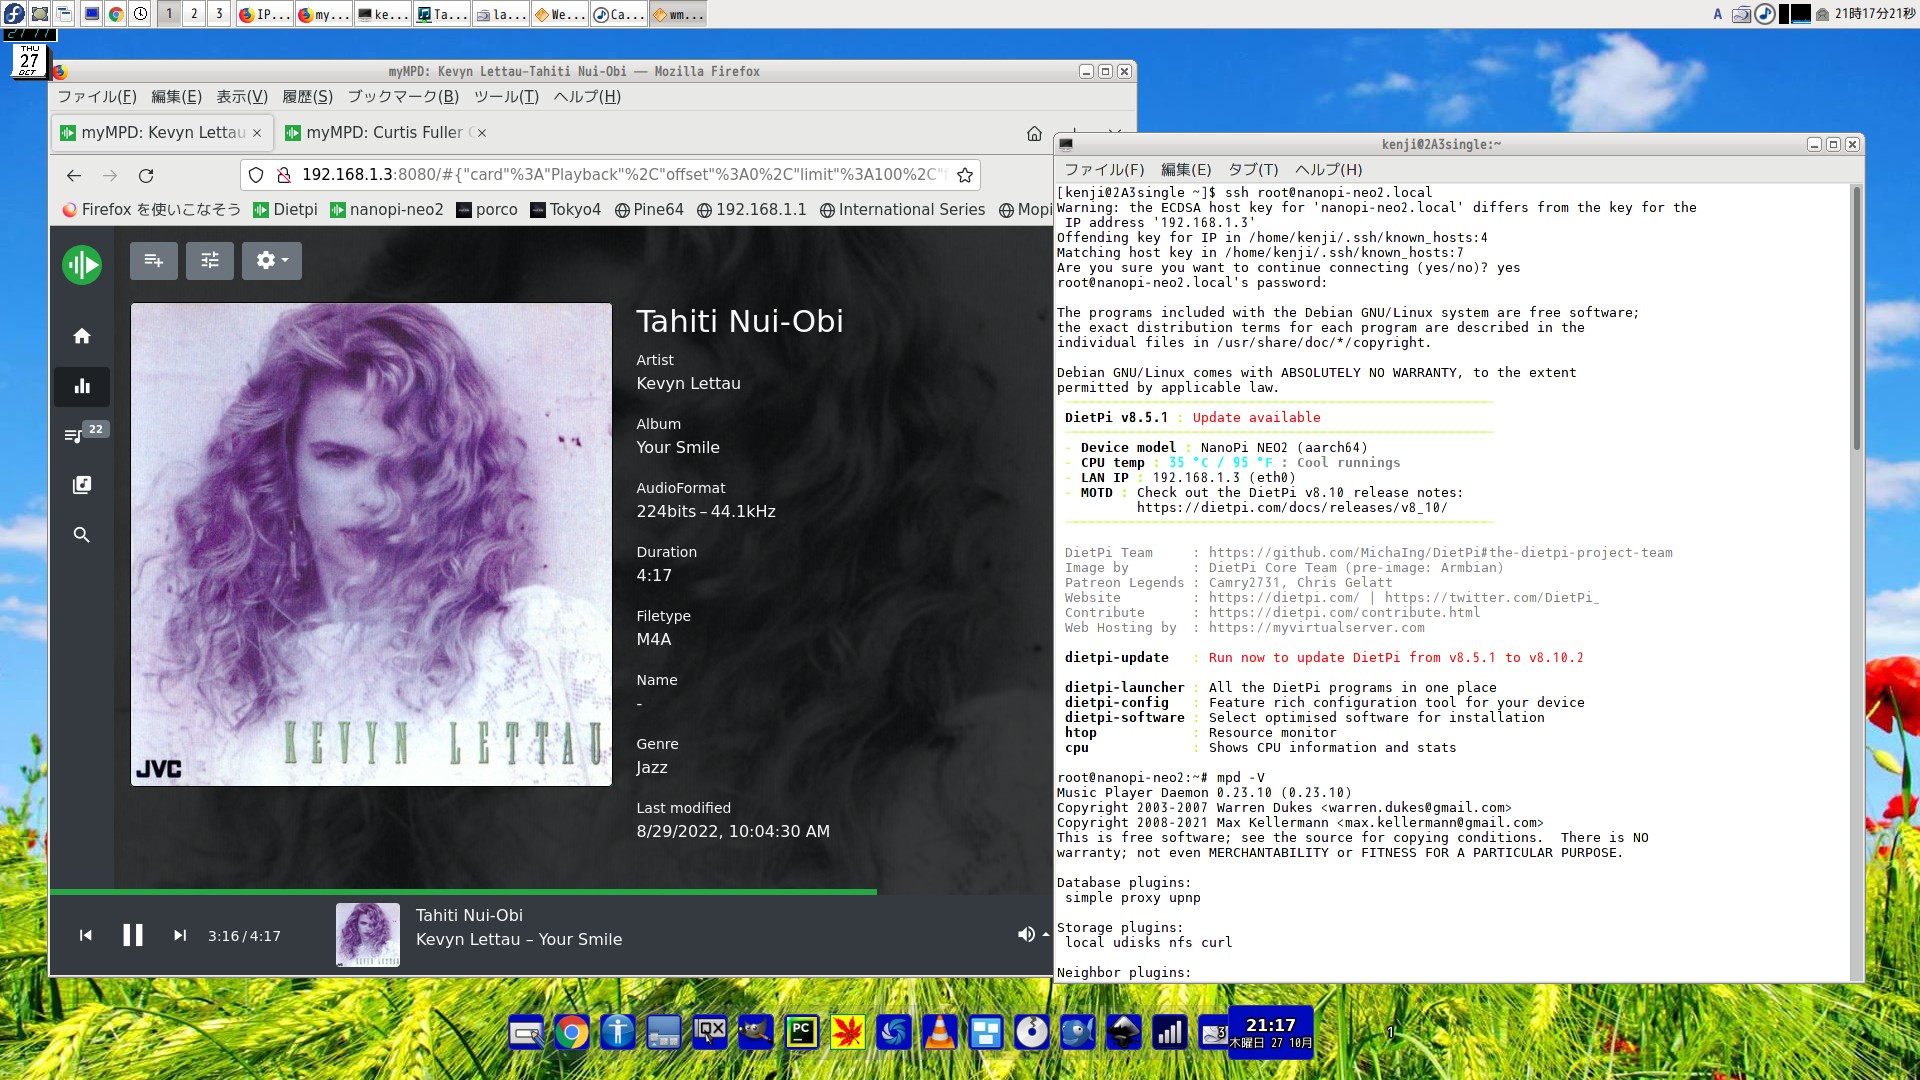Click the add to playlist button
Viewport: 1920px width, 1080px height.
click(153, 261)
